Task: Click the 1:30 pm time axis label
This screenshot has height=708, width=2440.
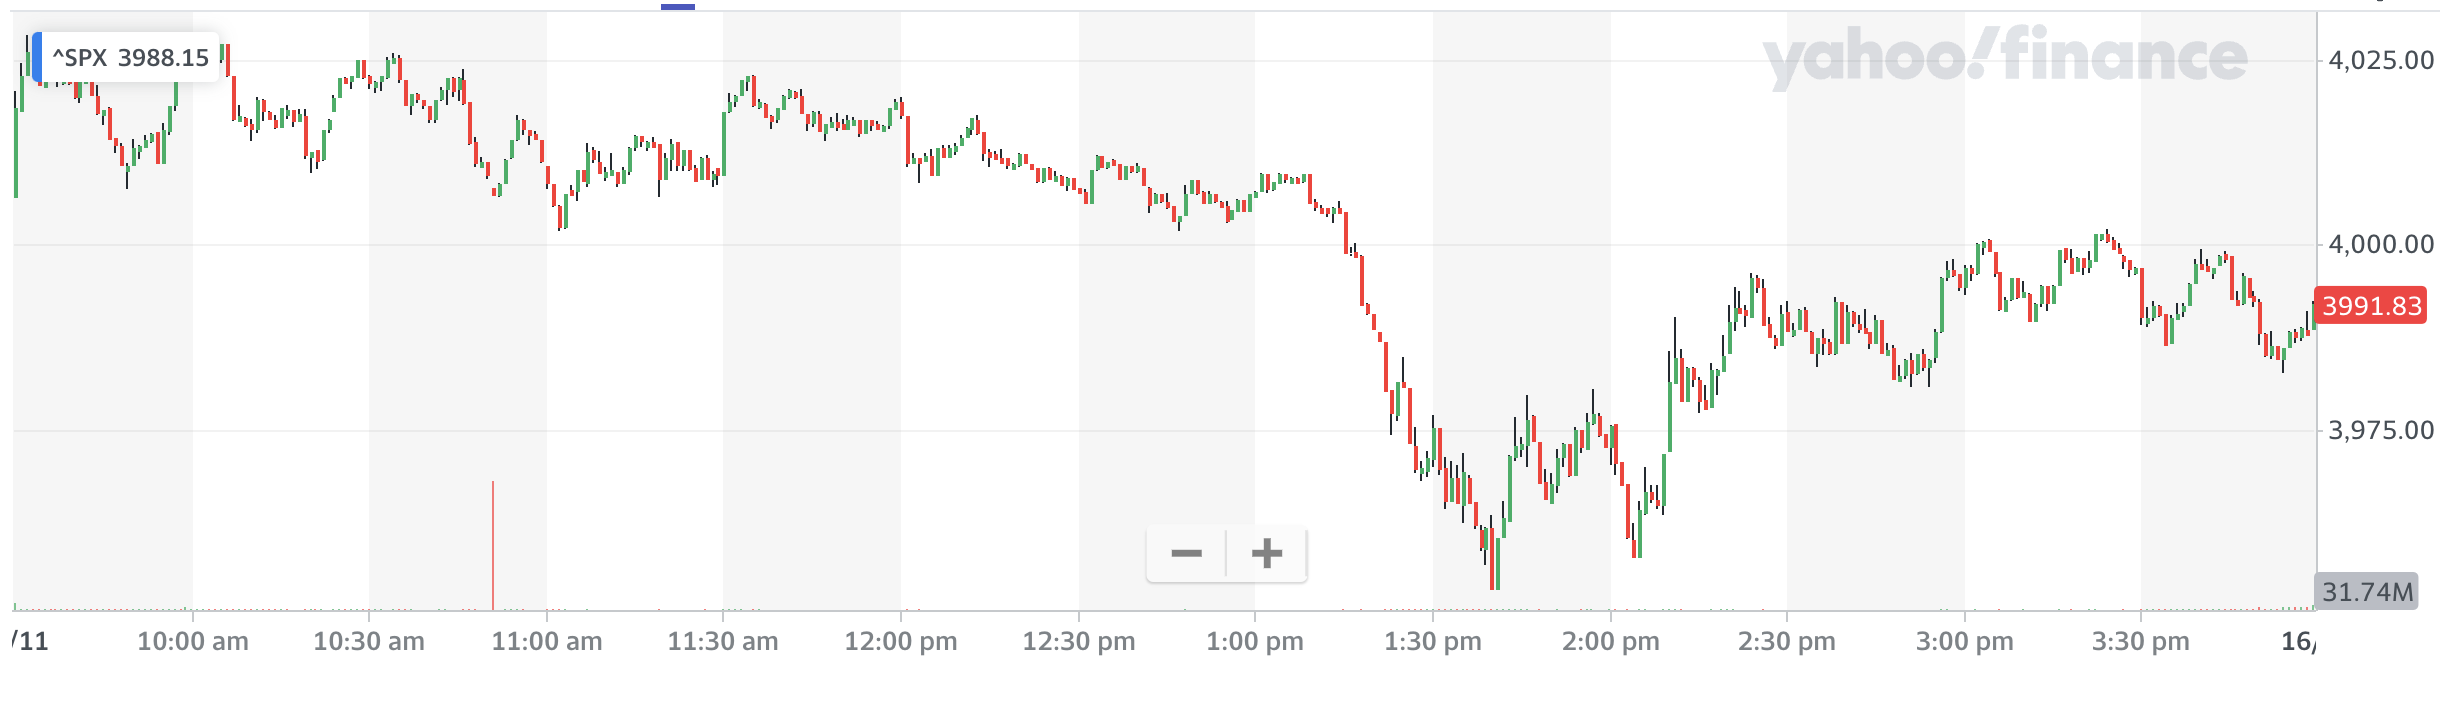Action: tap(1432, 642)
